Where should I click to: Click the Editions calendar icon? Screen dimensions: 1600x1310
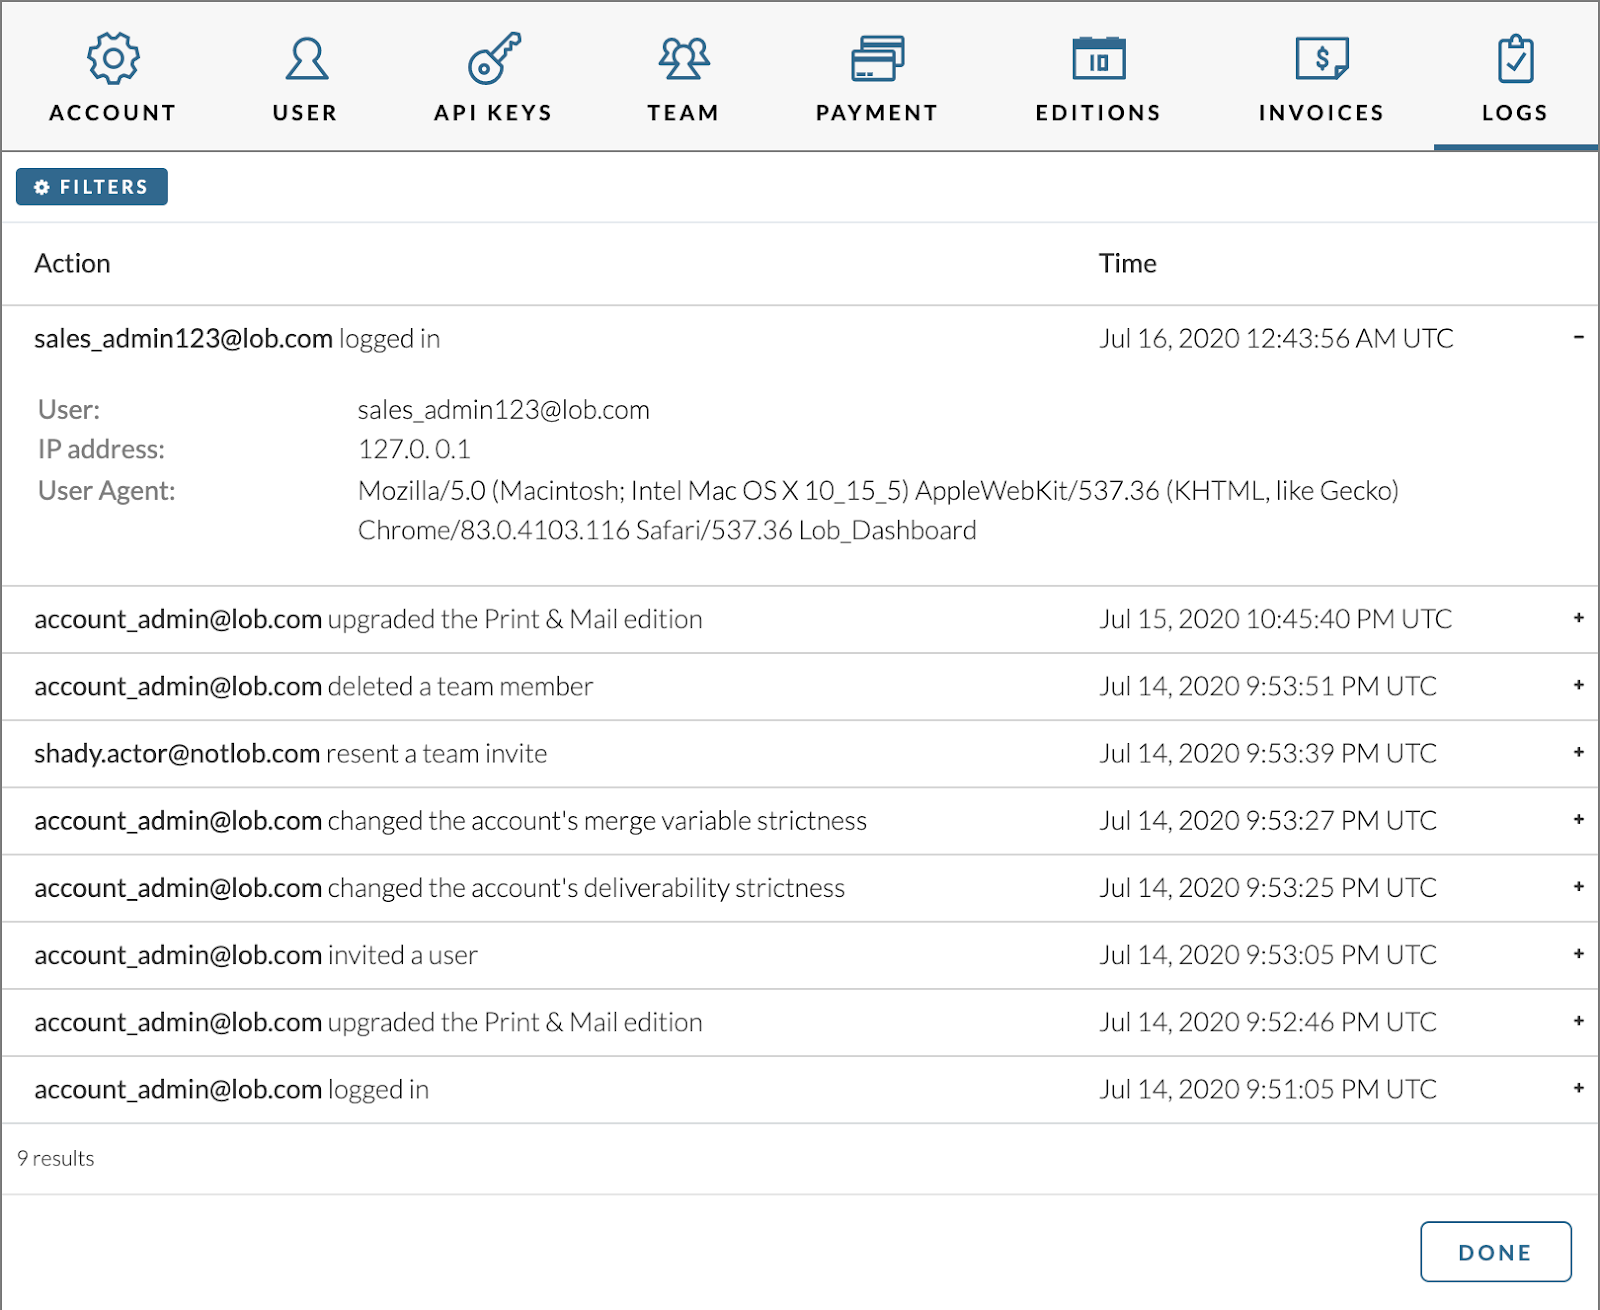[x=1098, y=57]
